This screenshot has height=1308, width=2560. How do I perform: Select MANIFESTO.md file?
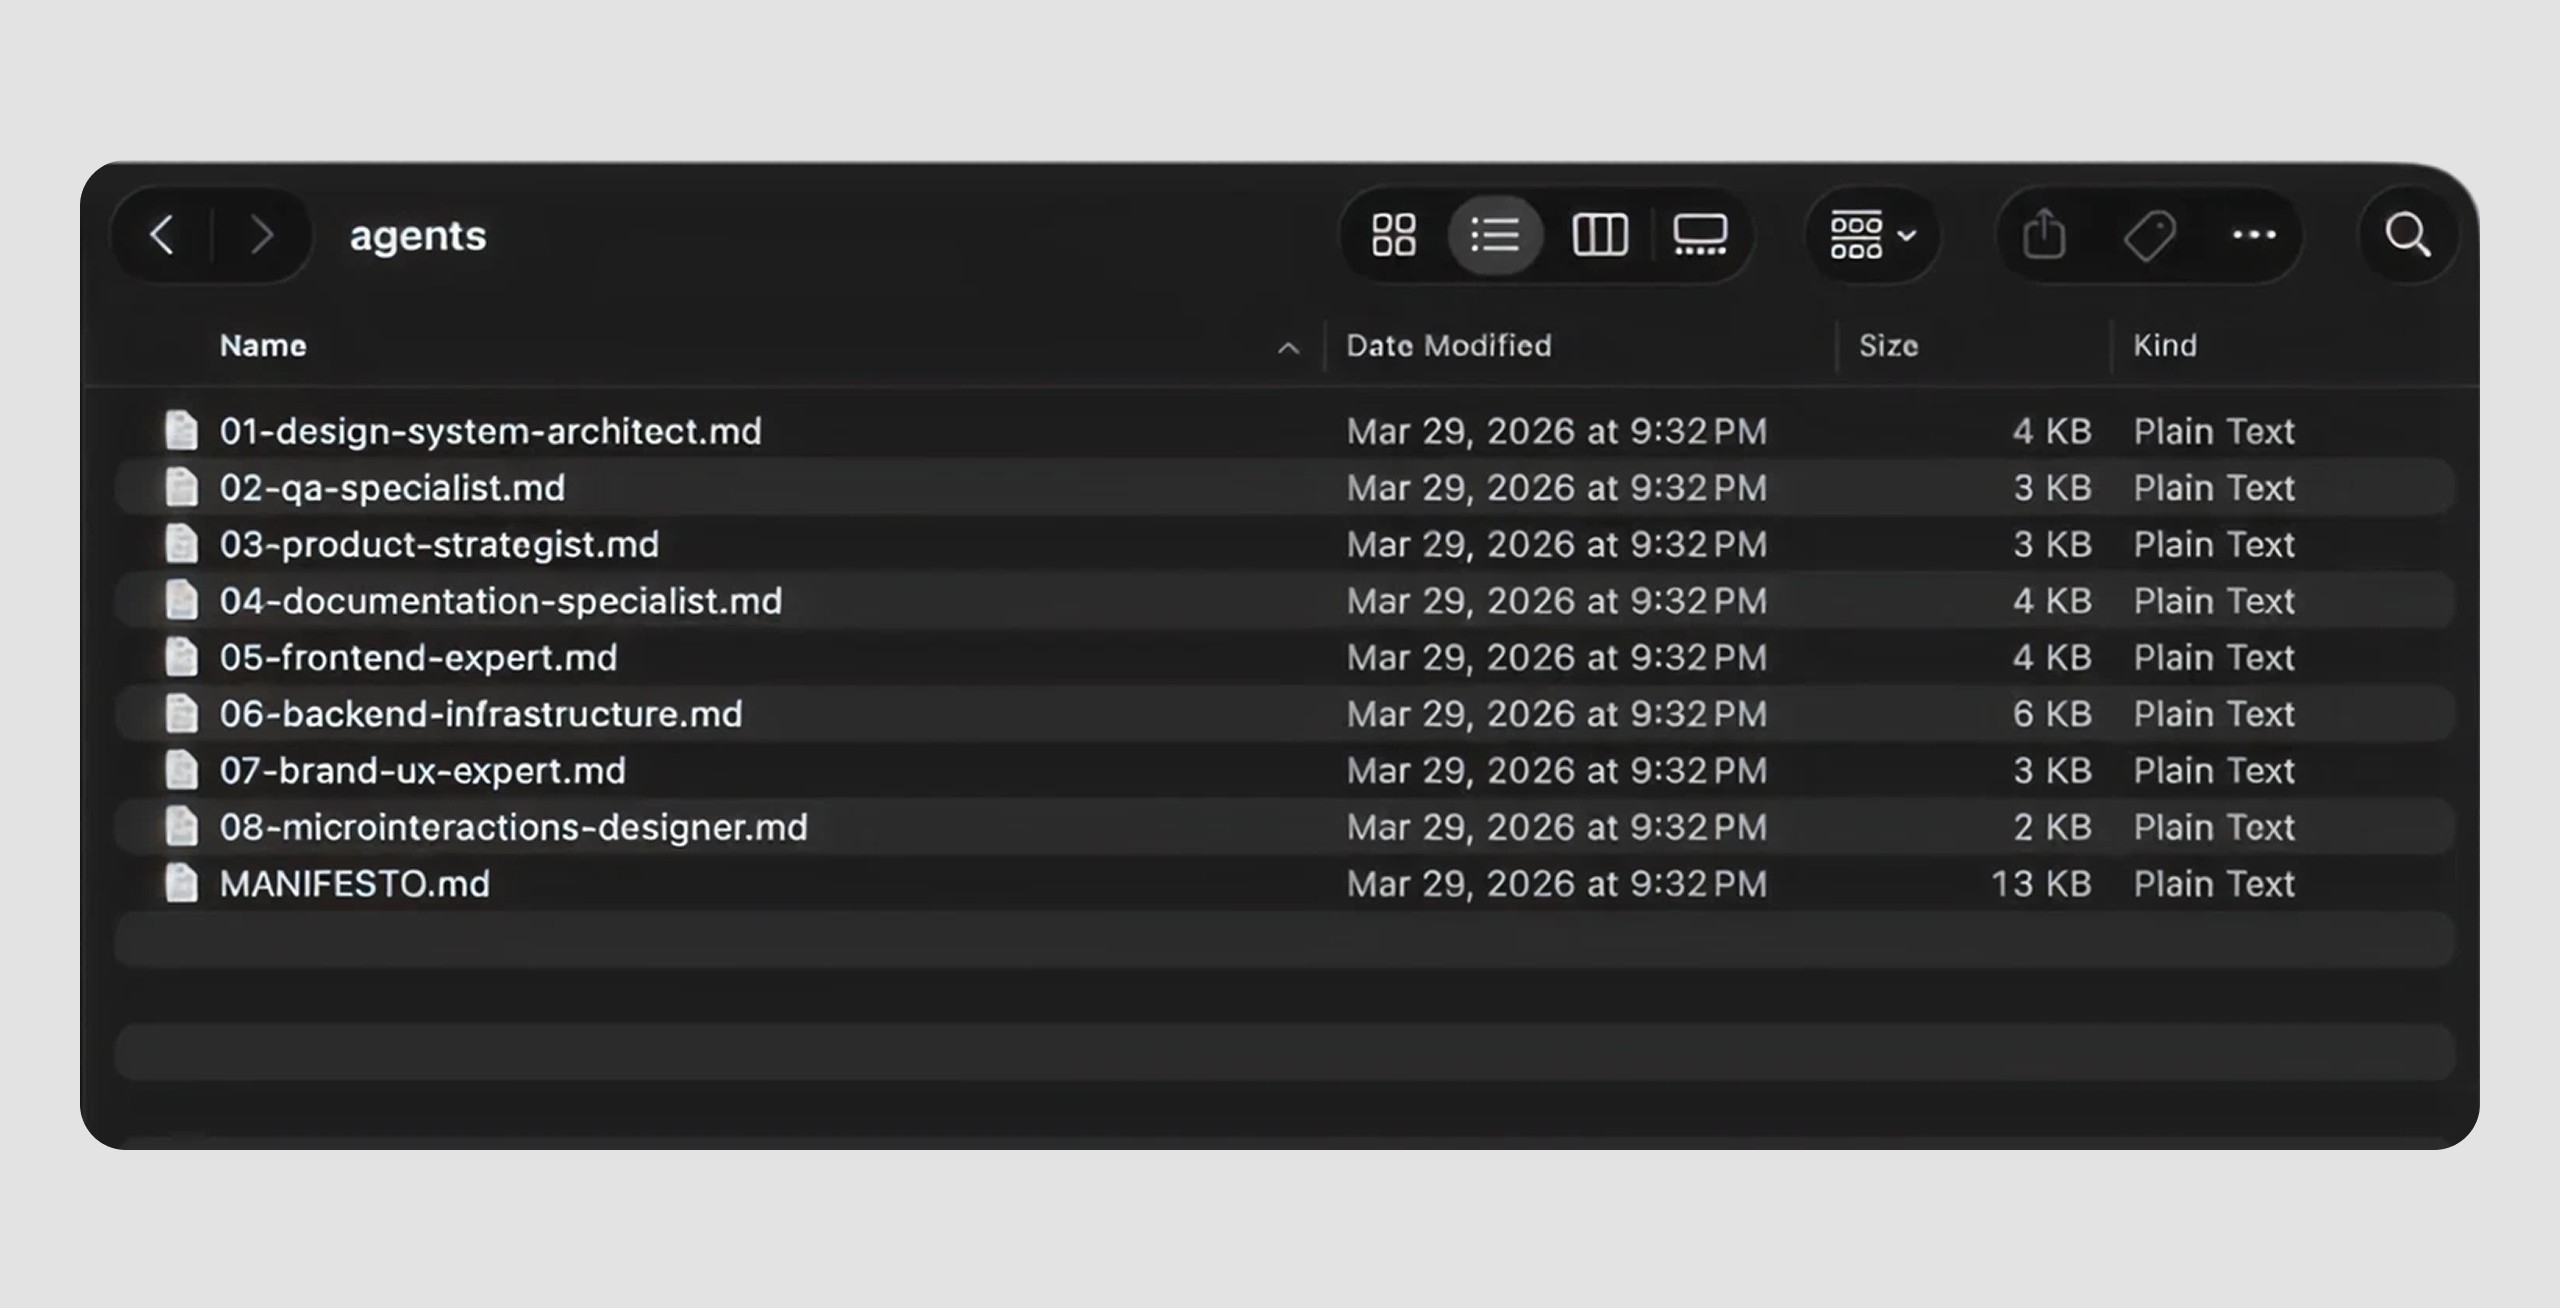click(x=355, y=884)
